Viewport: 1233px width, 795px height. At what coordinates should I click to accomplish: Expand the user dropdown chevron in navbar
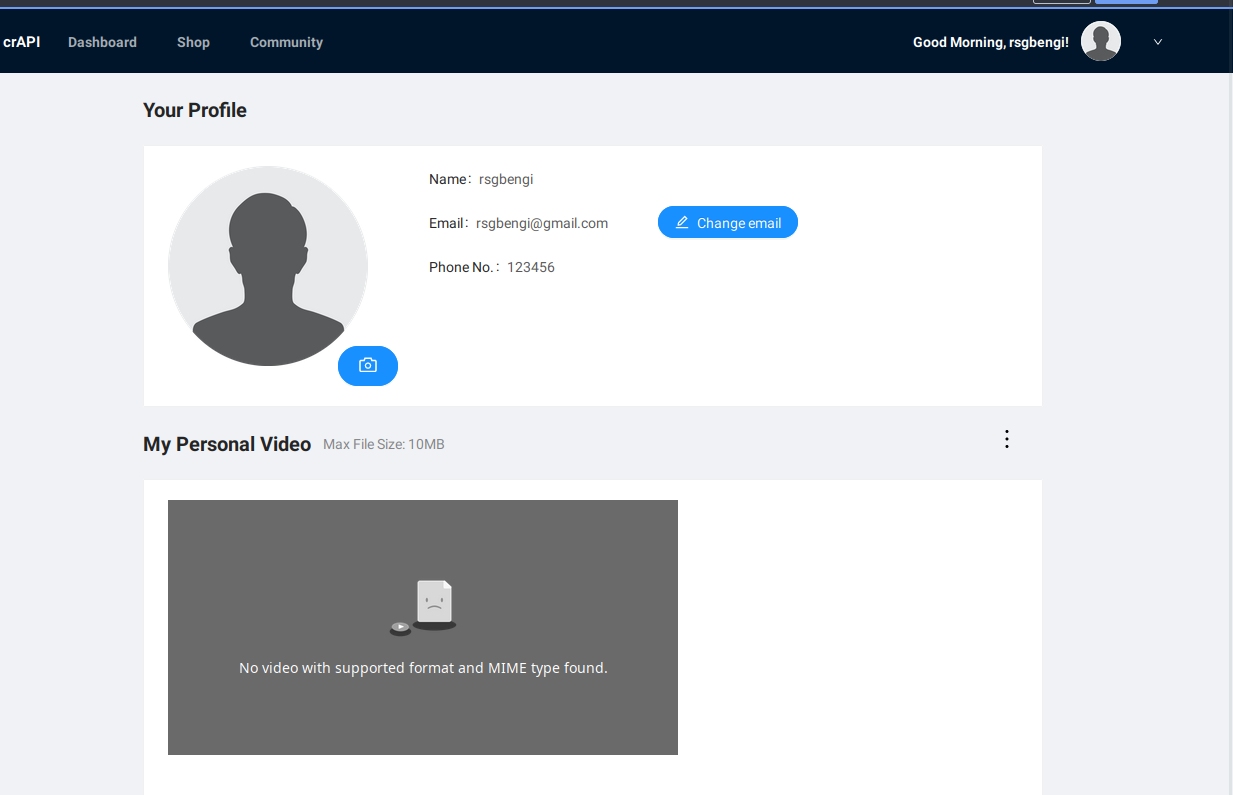(1158, 42)
